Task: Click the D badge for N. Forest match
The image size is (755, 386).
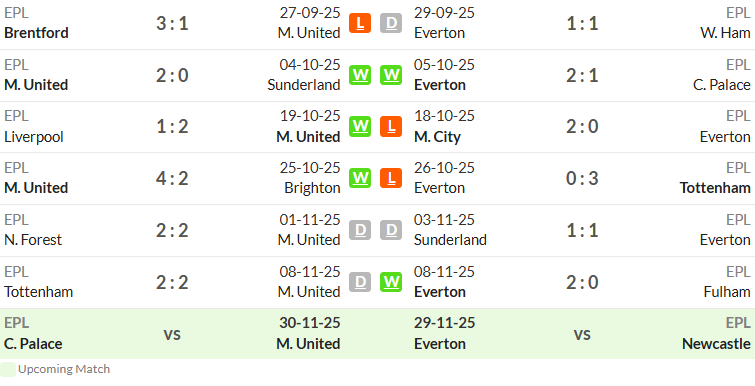Action: click(x=360, y=230)
